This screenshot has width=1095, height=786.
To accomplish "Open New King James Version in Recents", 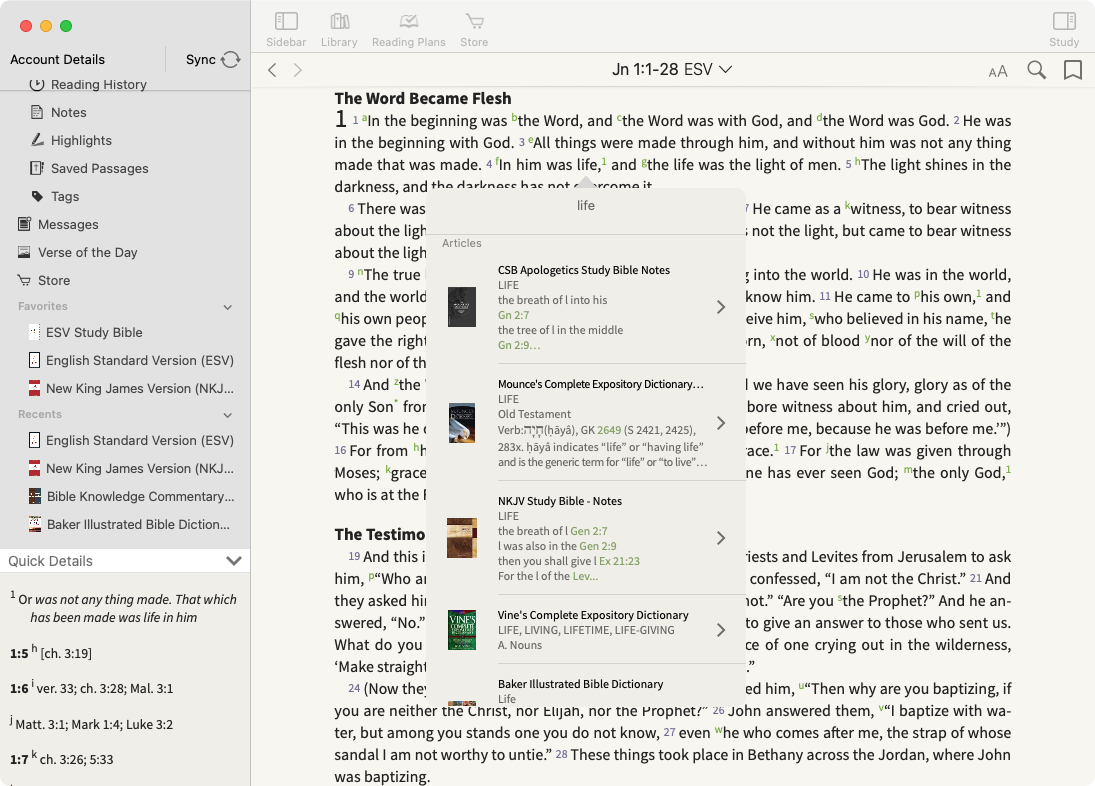I will pyautogui.click(x=140, y=468).
